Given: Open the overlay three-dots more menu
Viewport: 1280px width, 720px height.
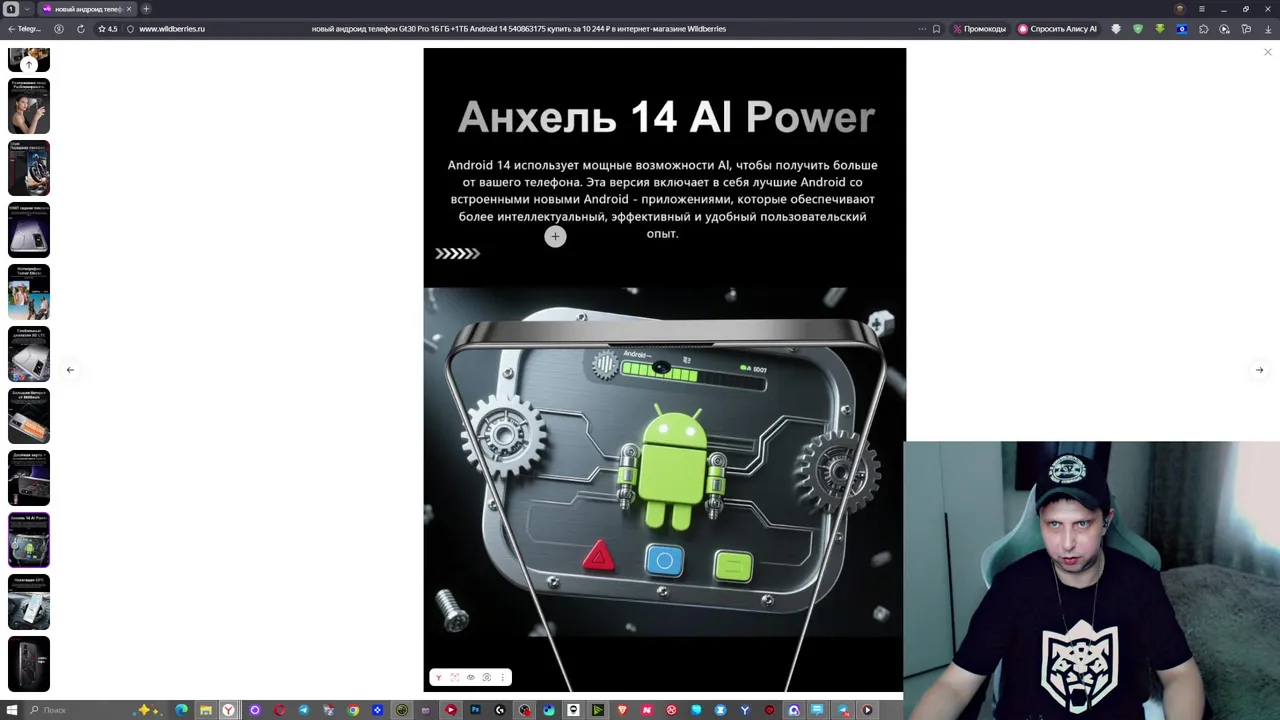Looking at the screenshot, I should (502, 677).
